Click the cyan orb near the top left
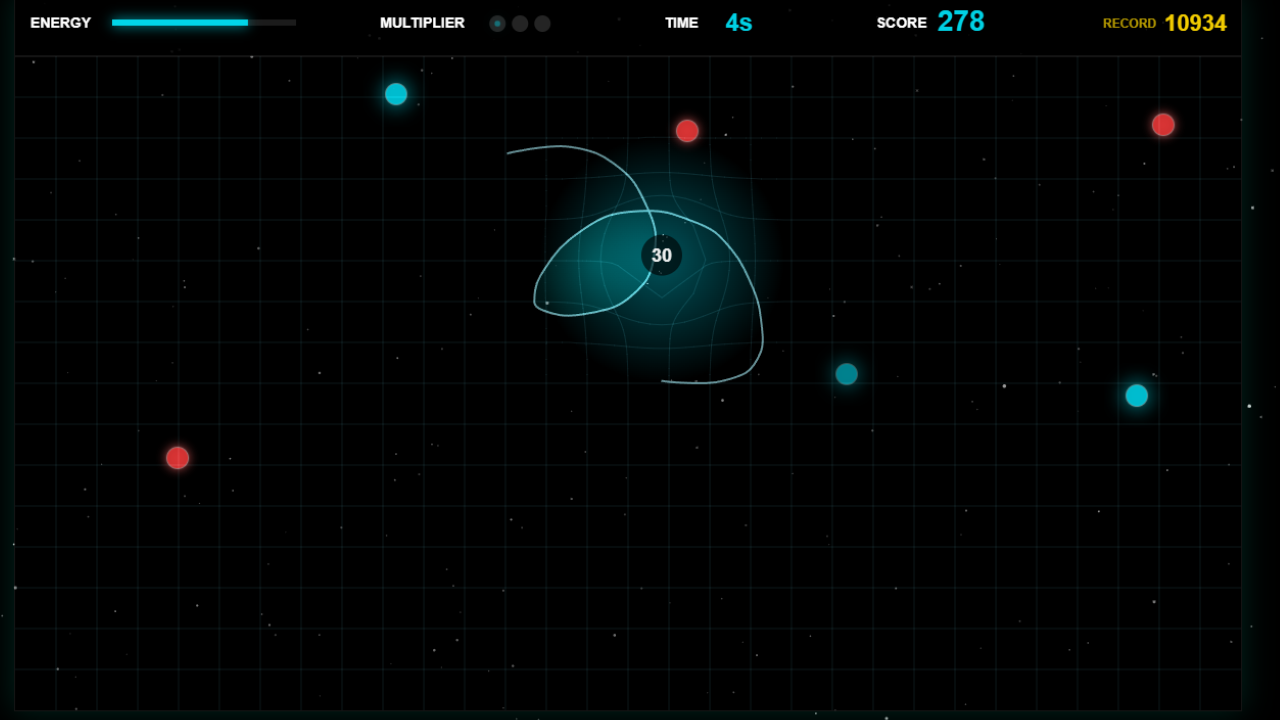 tap(396, 93)
